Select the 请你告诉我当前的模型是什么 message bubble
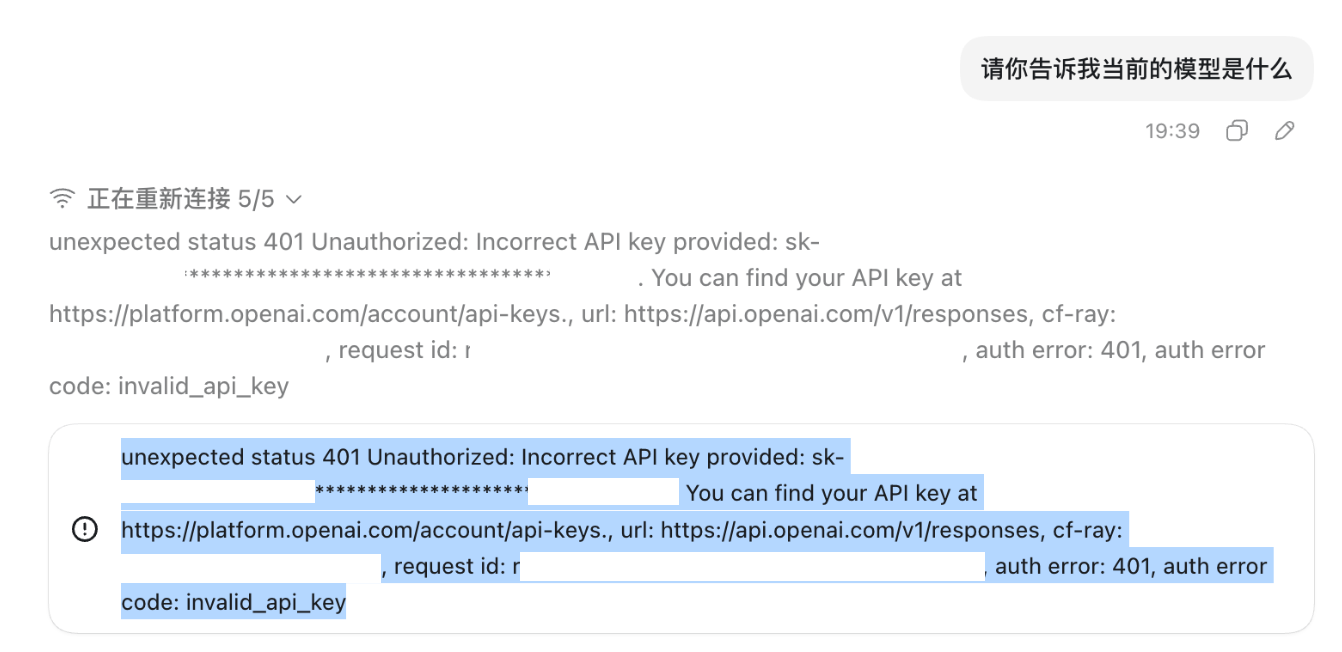 click(x=1137, y=69)
